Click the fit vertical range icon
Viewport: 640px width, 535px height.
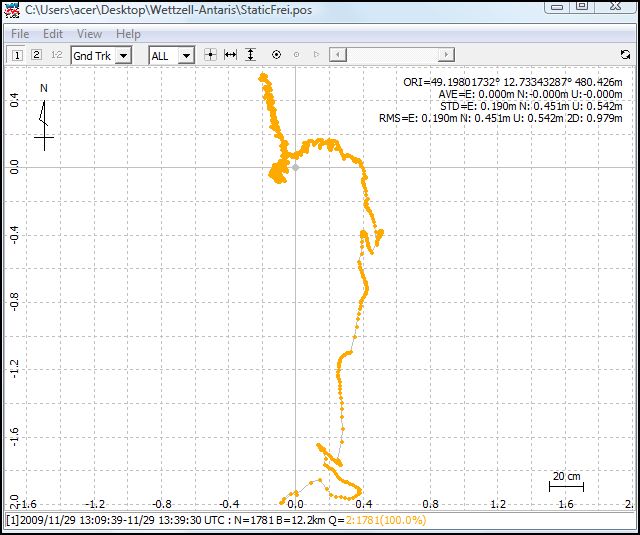tap(250, 55)
